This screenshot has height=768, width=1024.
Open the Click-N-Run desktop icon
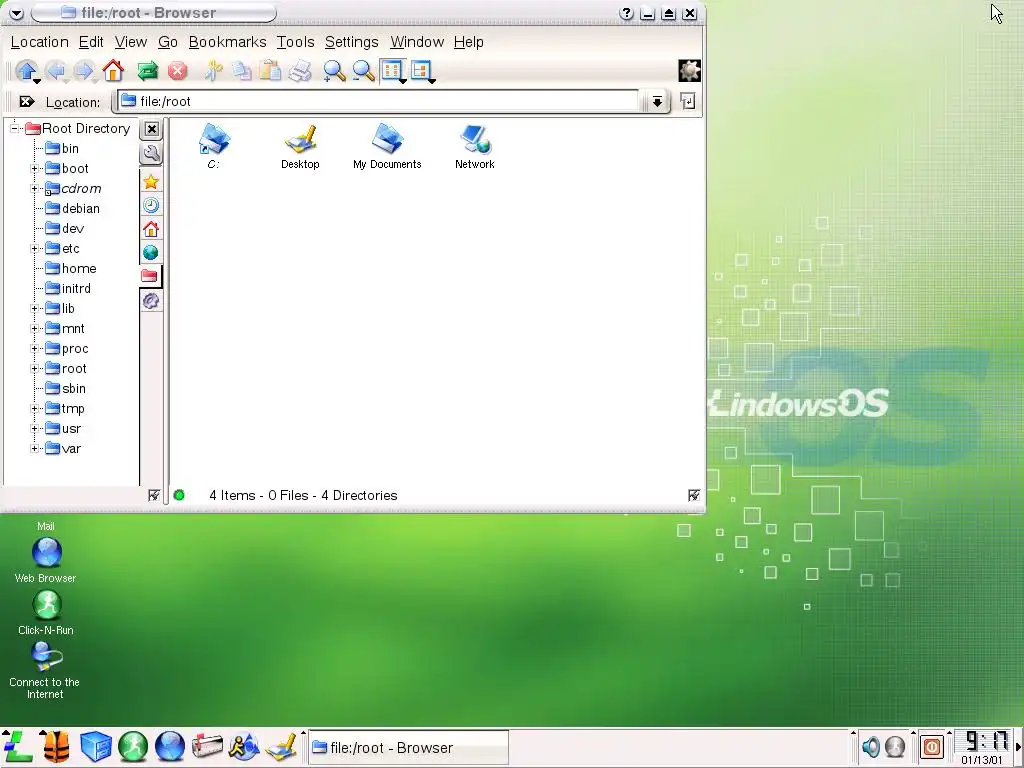click(x=46, y=612)
